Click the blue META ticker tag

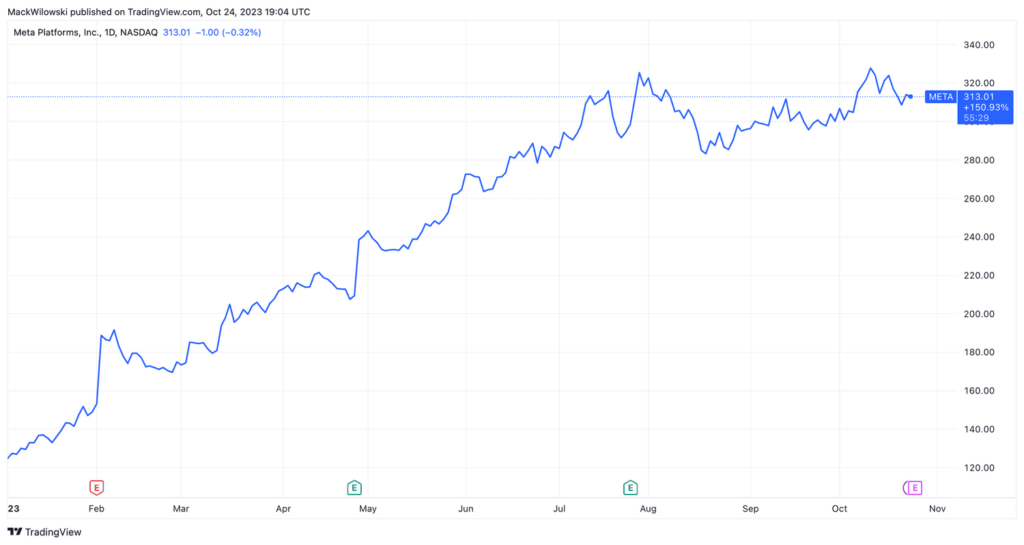941,97
